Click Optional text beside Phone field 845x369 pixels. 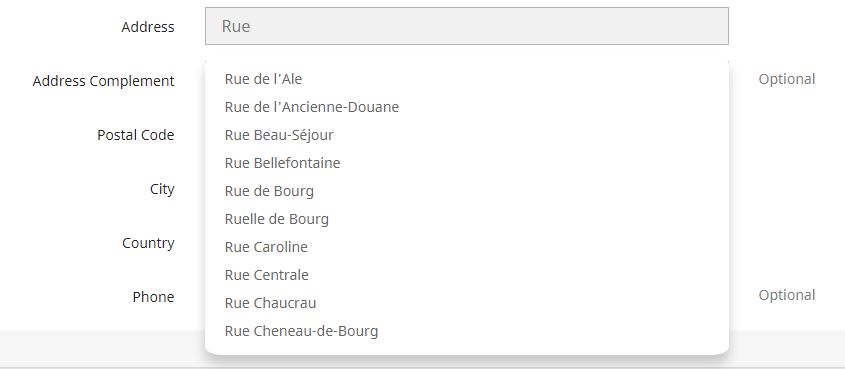tap(787, 296)
